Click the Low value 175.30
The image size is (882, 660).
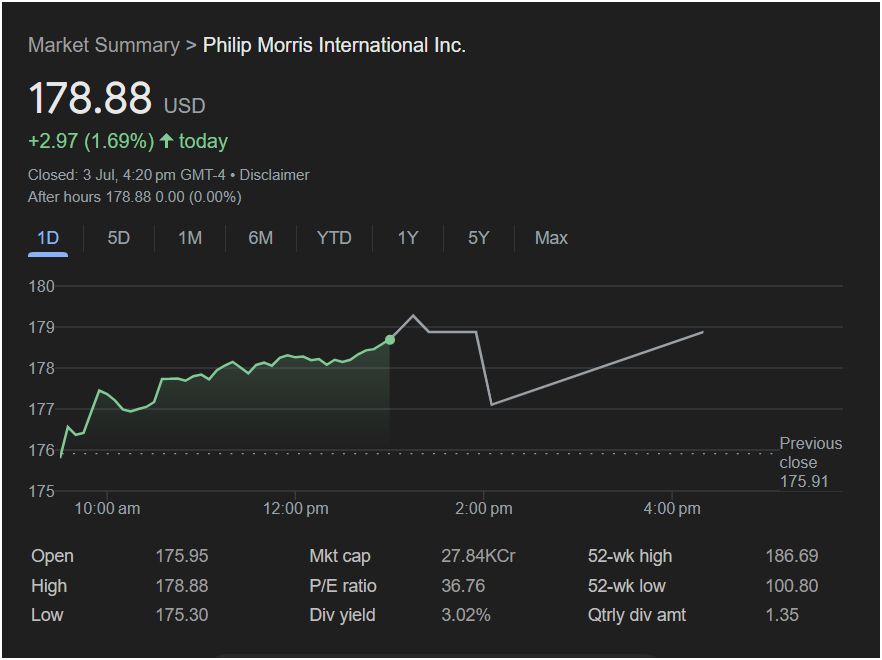click(x=182, y=614)
